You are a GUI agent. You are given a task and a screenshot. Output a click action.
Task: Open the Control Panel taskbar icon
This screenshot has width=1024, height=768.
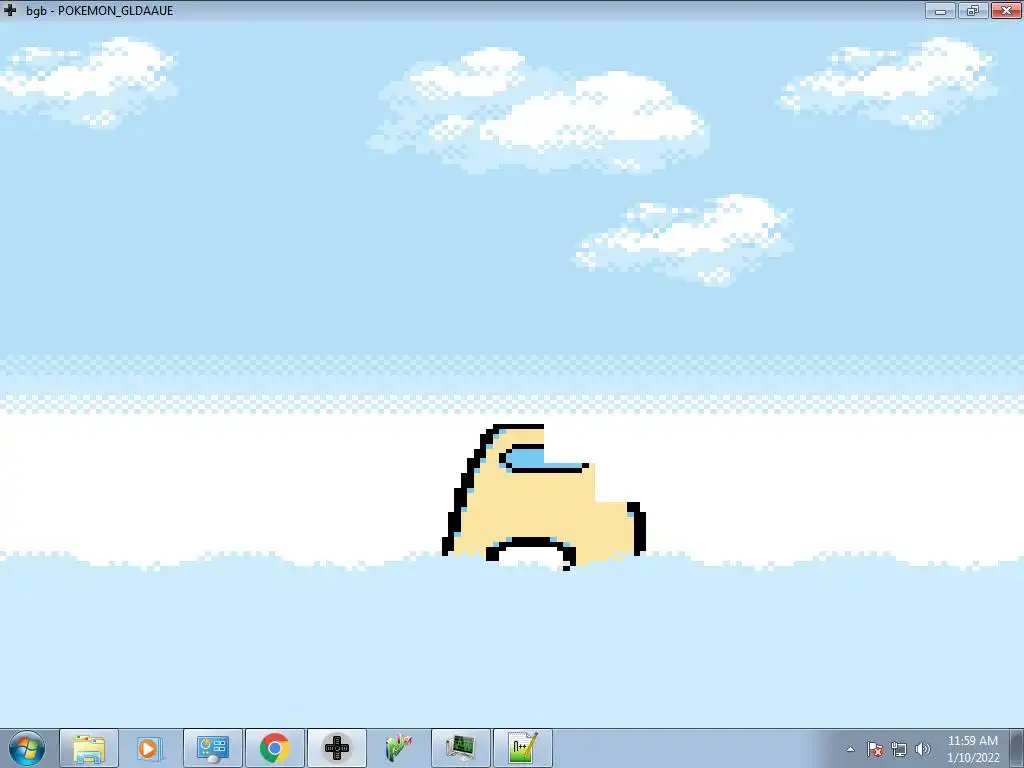[212, 748]
